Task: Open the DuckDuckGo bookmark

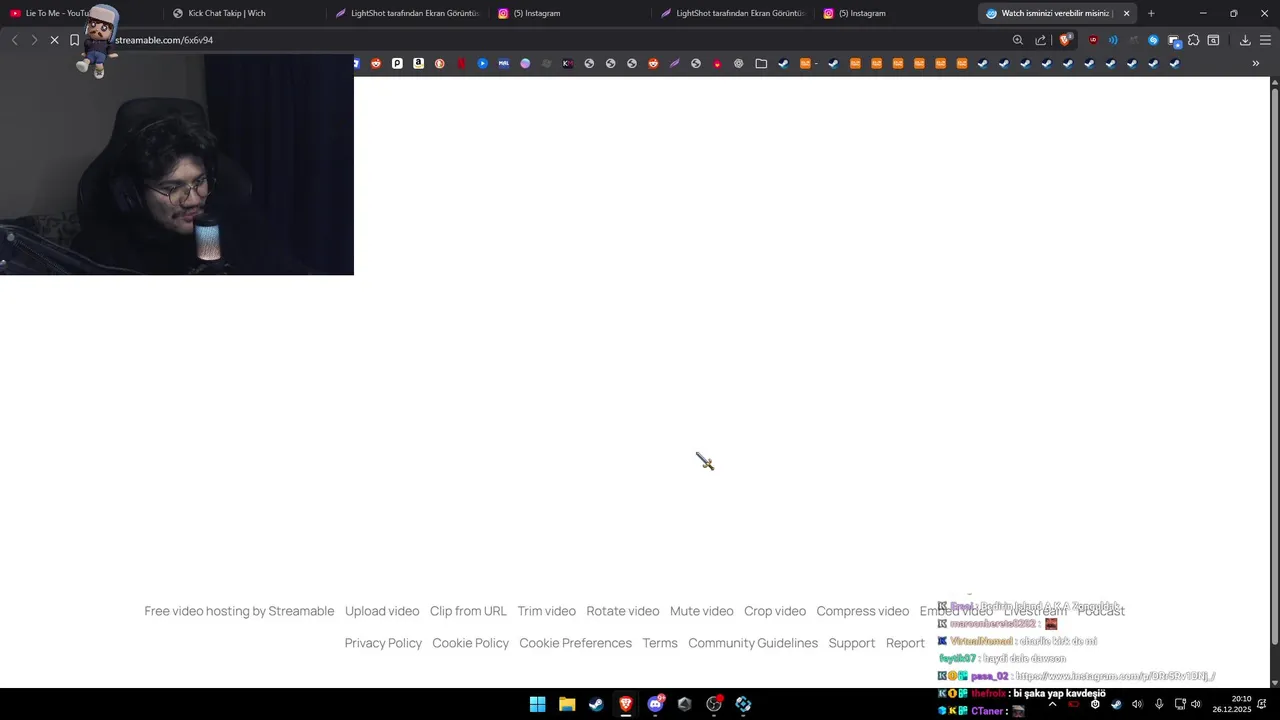Action: [439, 63]
